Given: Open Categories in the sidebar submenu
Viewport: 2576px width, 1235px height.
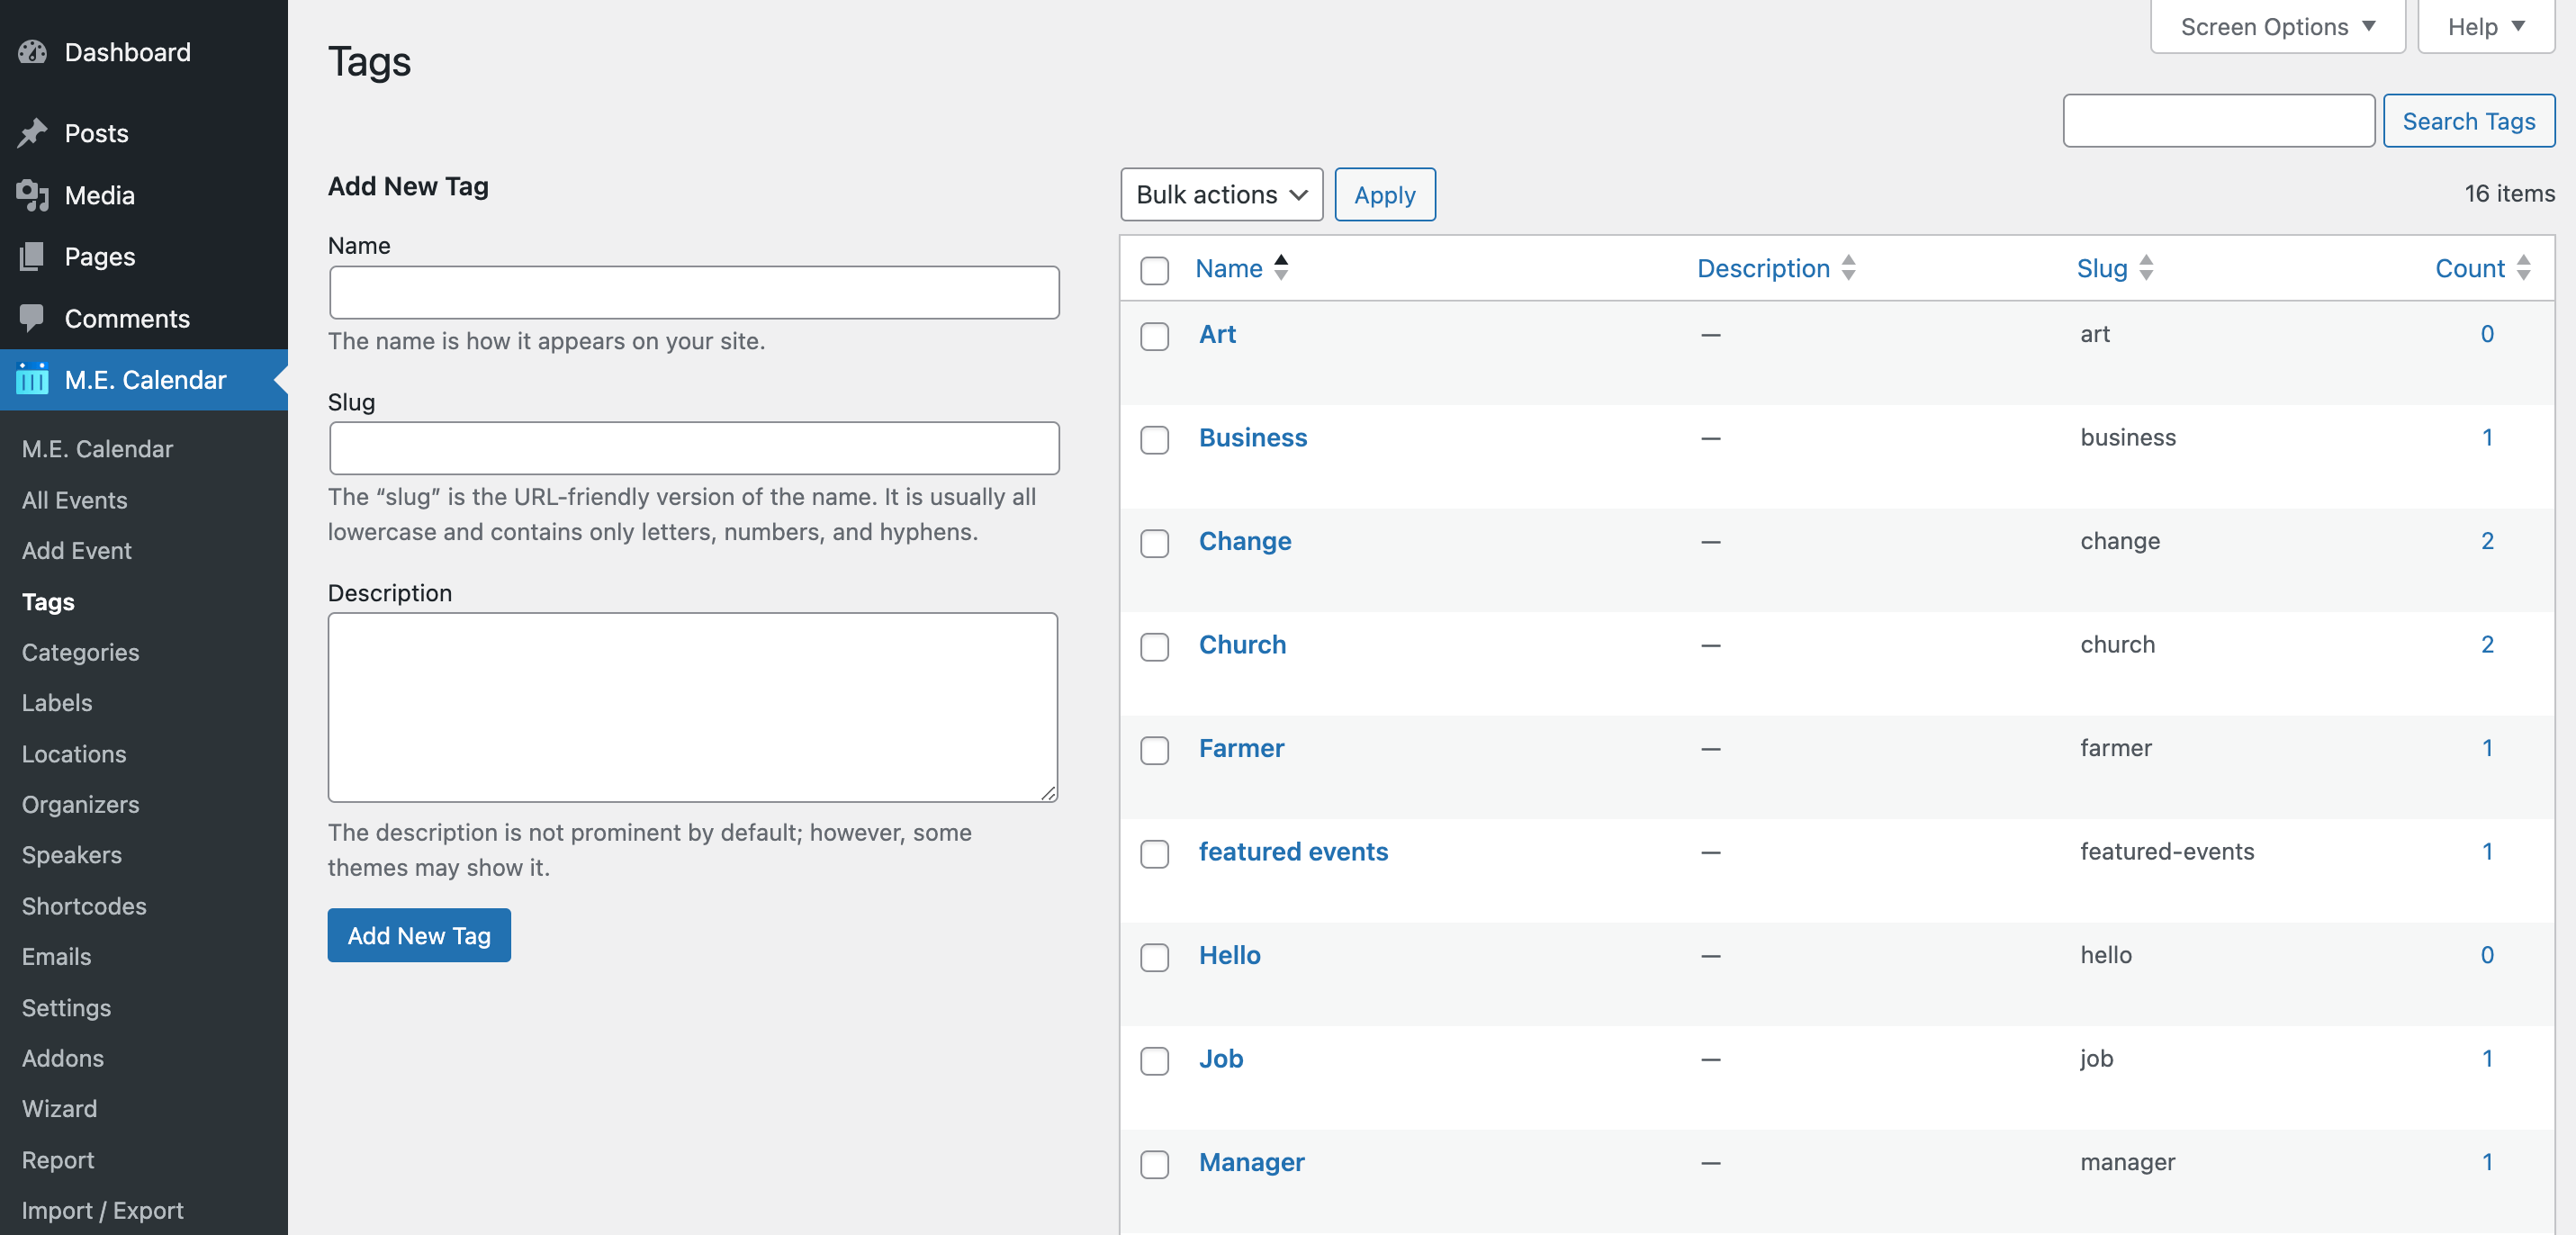Looking at the screenshot, I should [80, 652].
